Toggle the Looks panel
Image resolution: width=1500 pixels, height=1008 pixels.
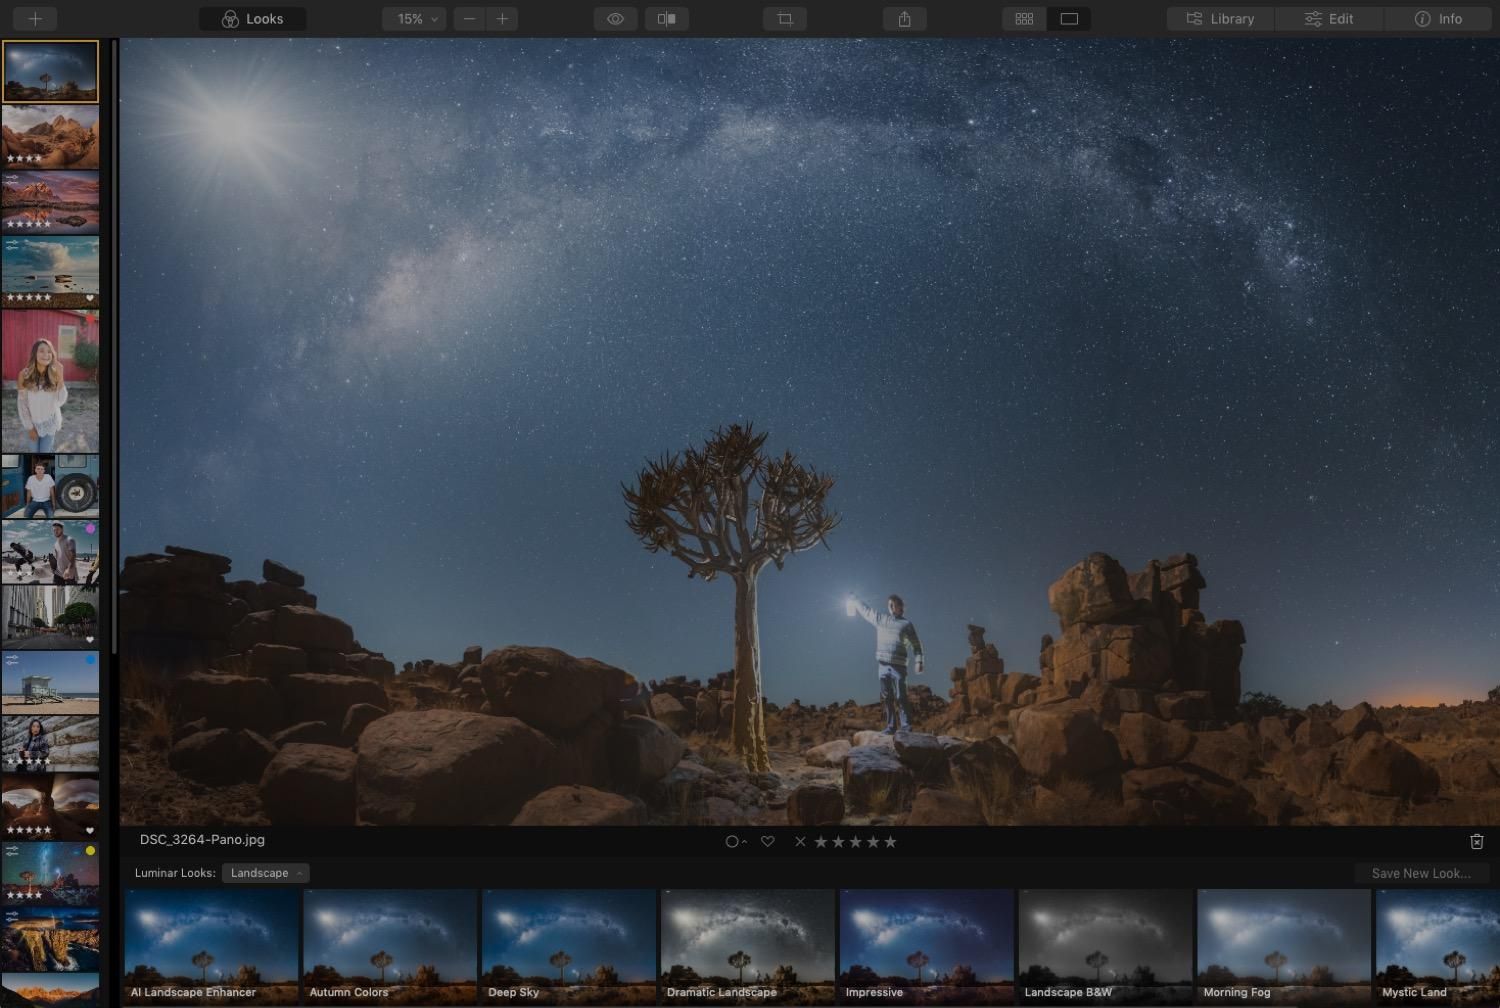[252, 18]
